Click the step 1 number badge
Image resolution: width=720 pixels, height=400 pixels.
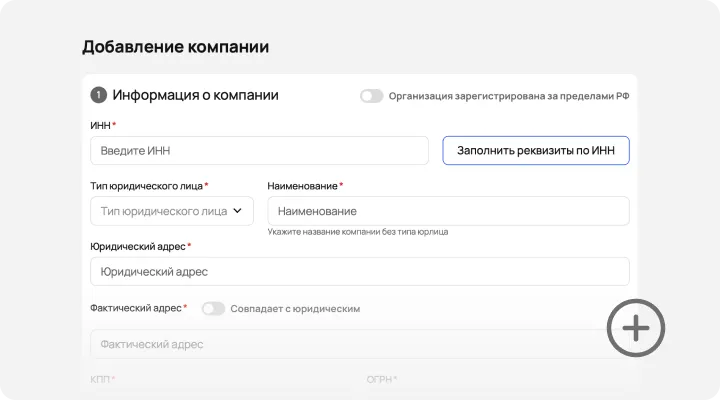coord(98,96)
